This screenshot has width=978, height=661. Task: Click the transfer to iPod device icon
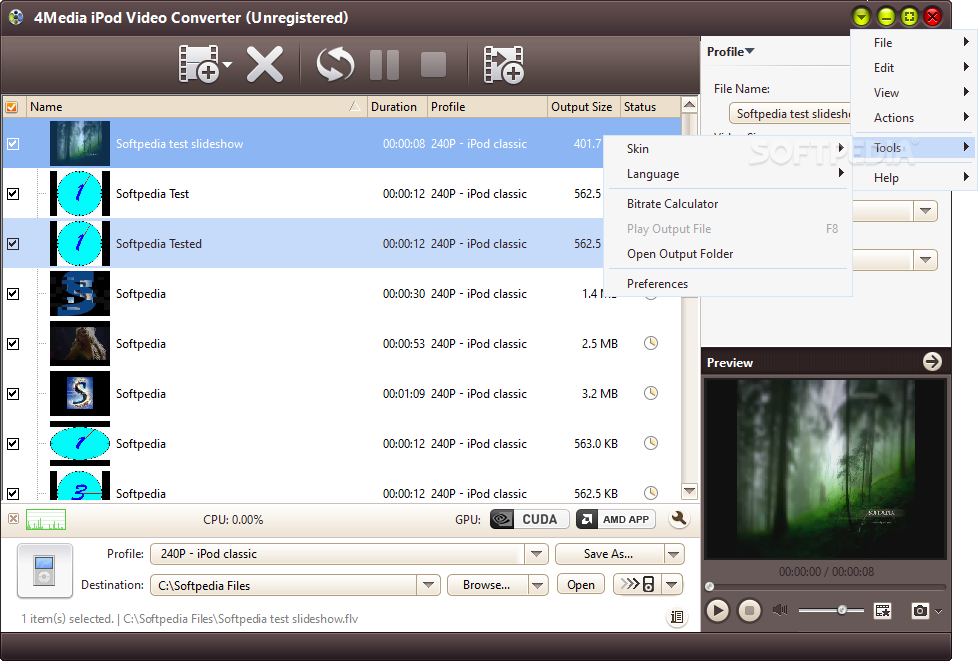pyautogui.click(x=636, y=584)
